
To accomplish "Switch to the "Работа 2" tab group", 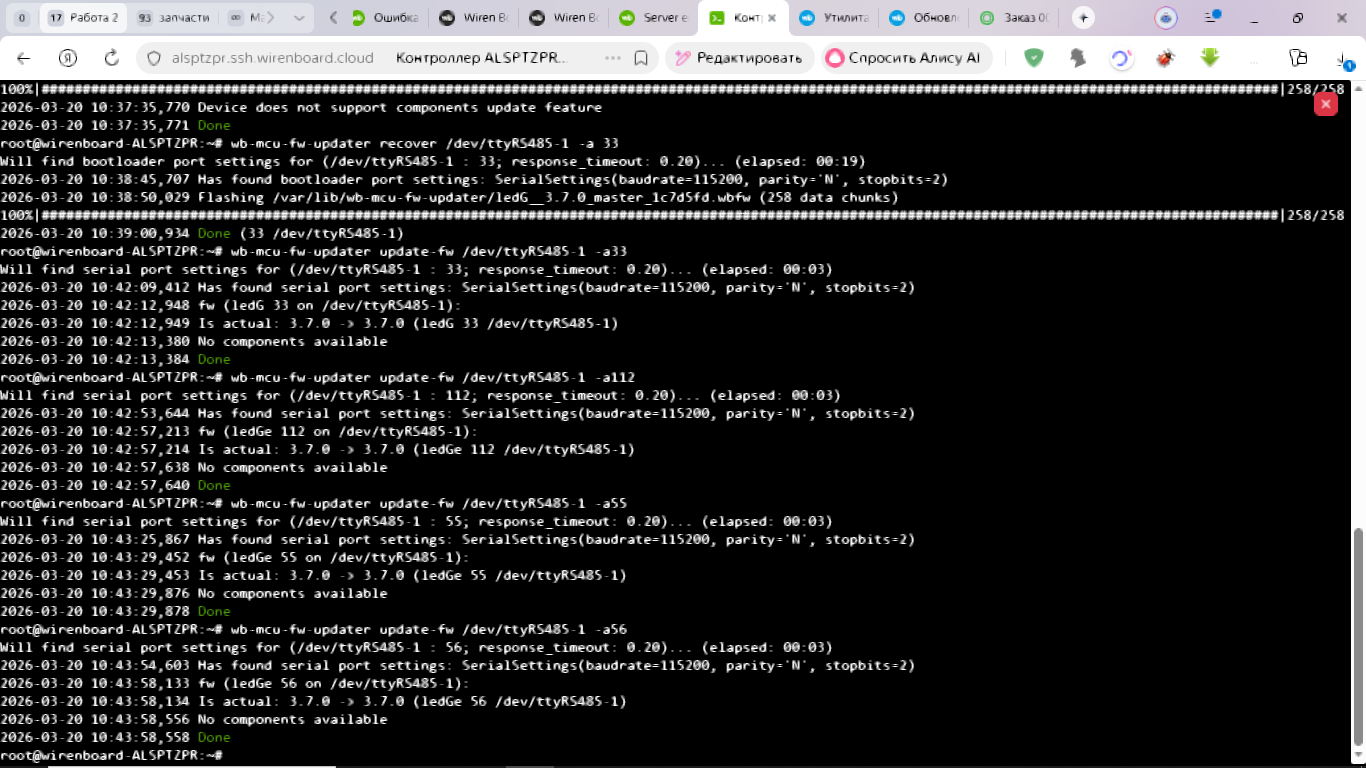I will [84, 18].
